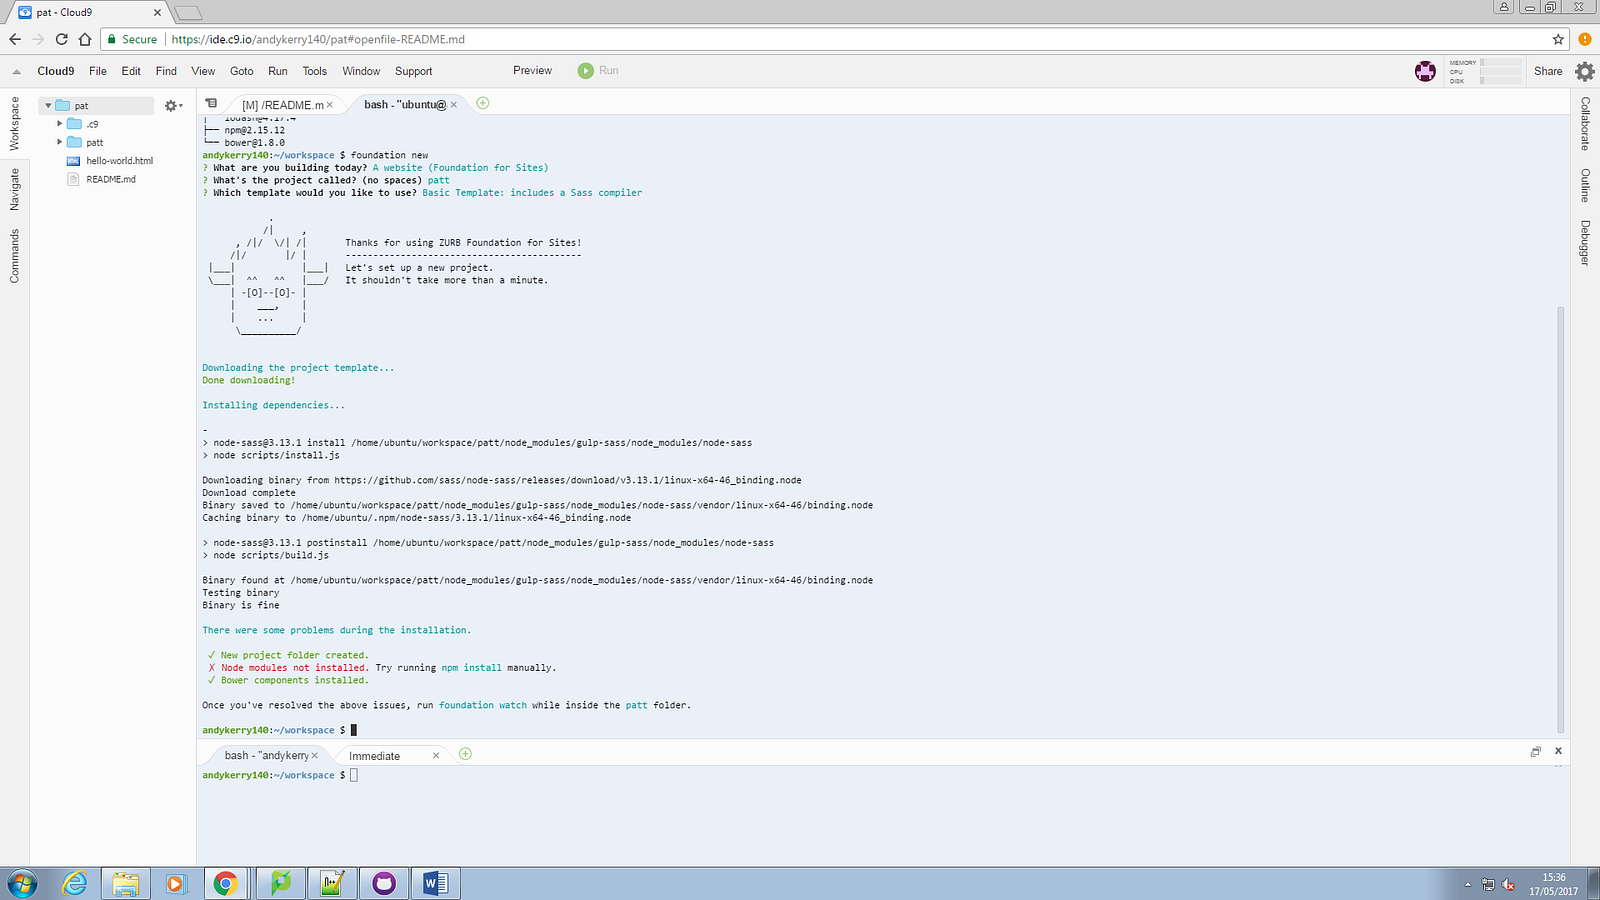Image resolution: width=1600 pixels, height=900 pixels.
Task: Open the Cloud9 menu
Action: click(56, 71)
